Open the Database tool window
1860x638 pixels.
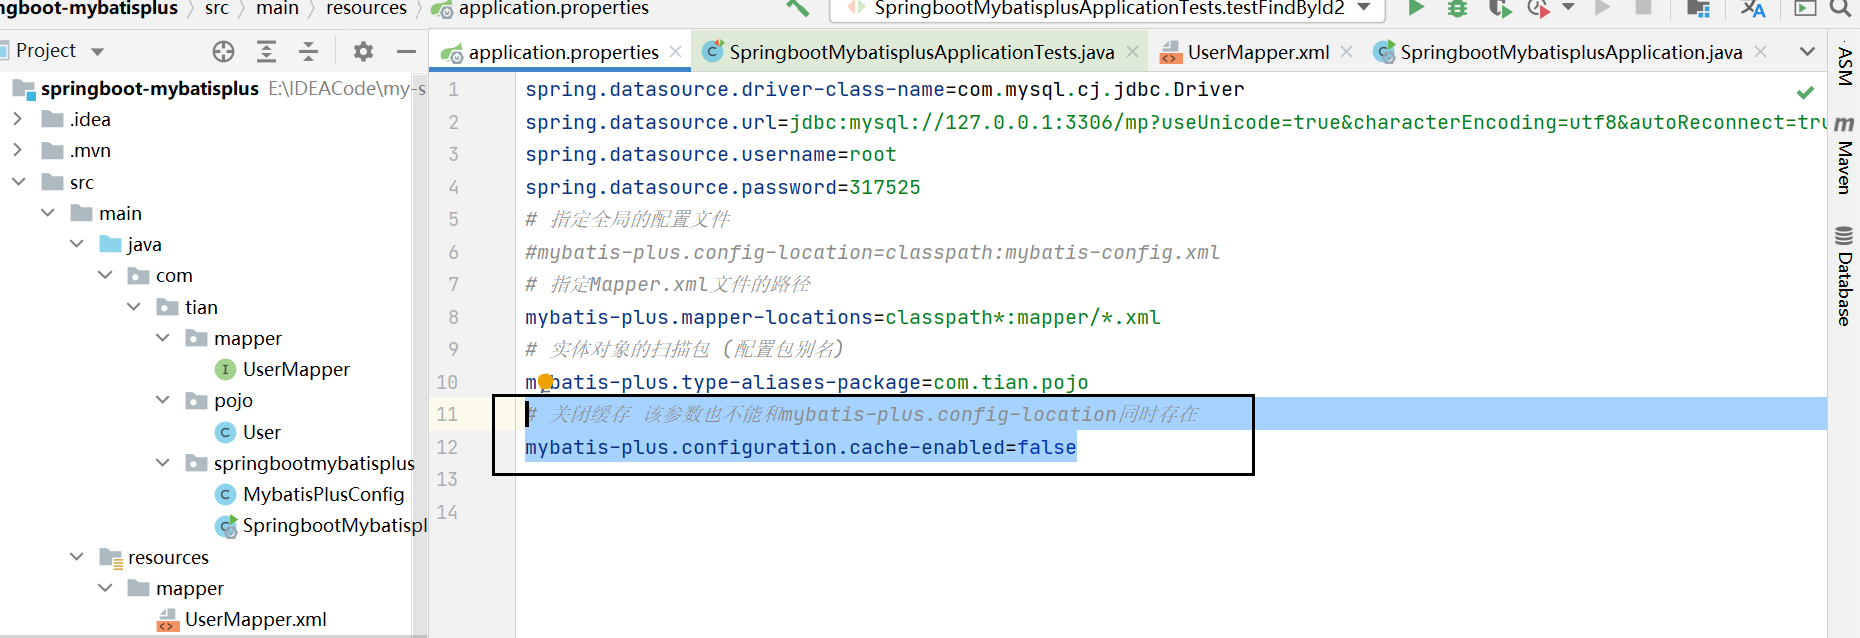[1845, 277]
